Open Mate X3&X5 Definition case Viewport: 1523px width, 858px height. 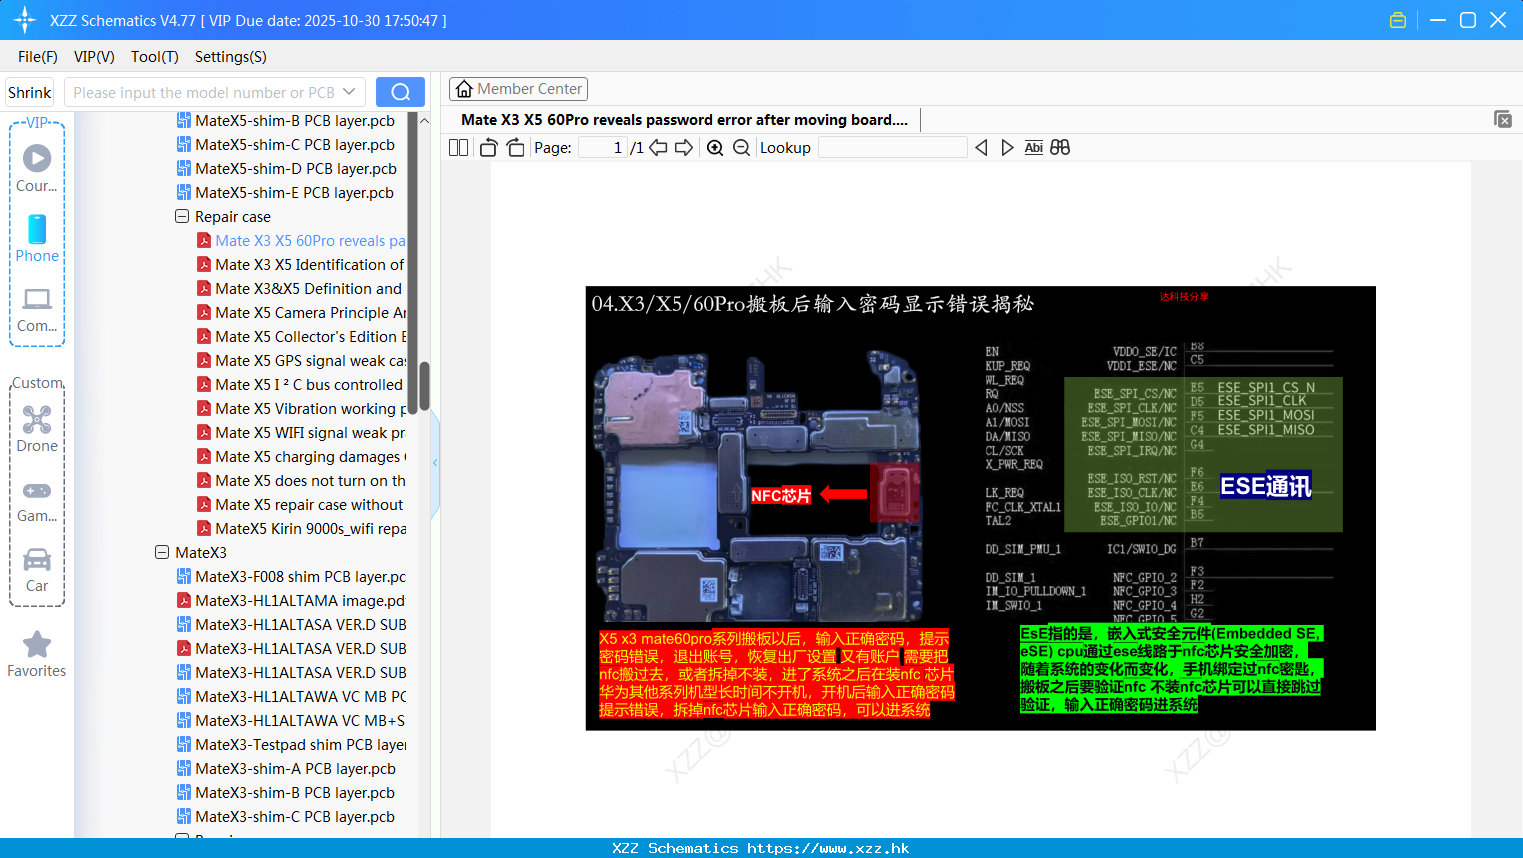301,288
